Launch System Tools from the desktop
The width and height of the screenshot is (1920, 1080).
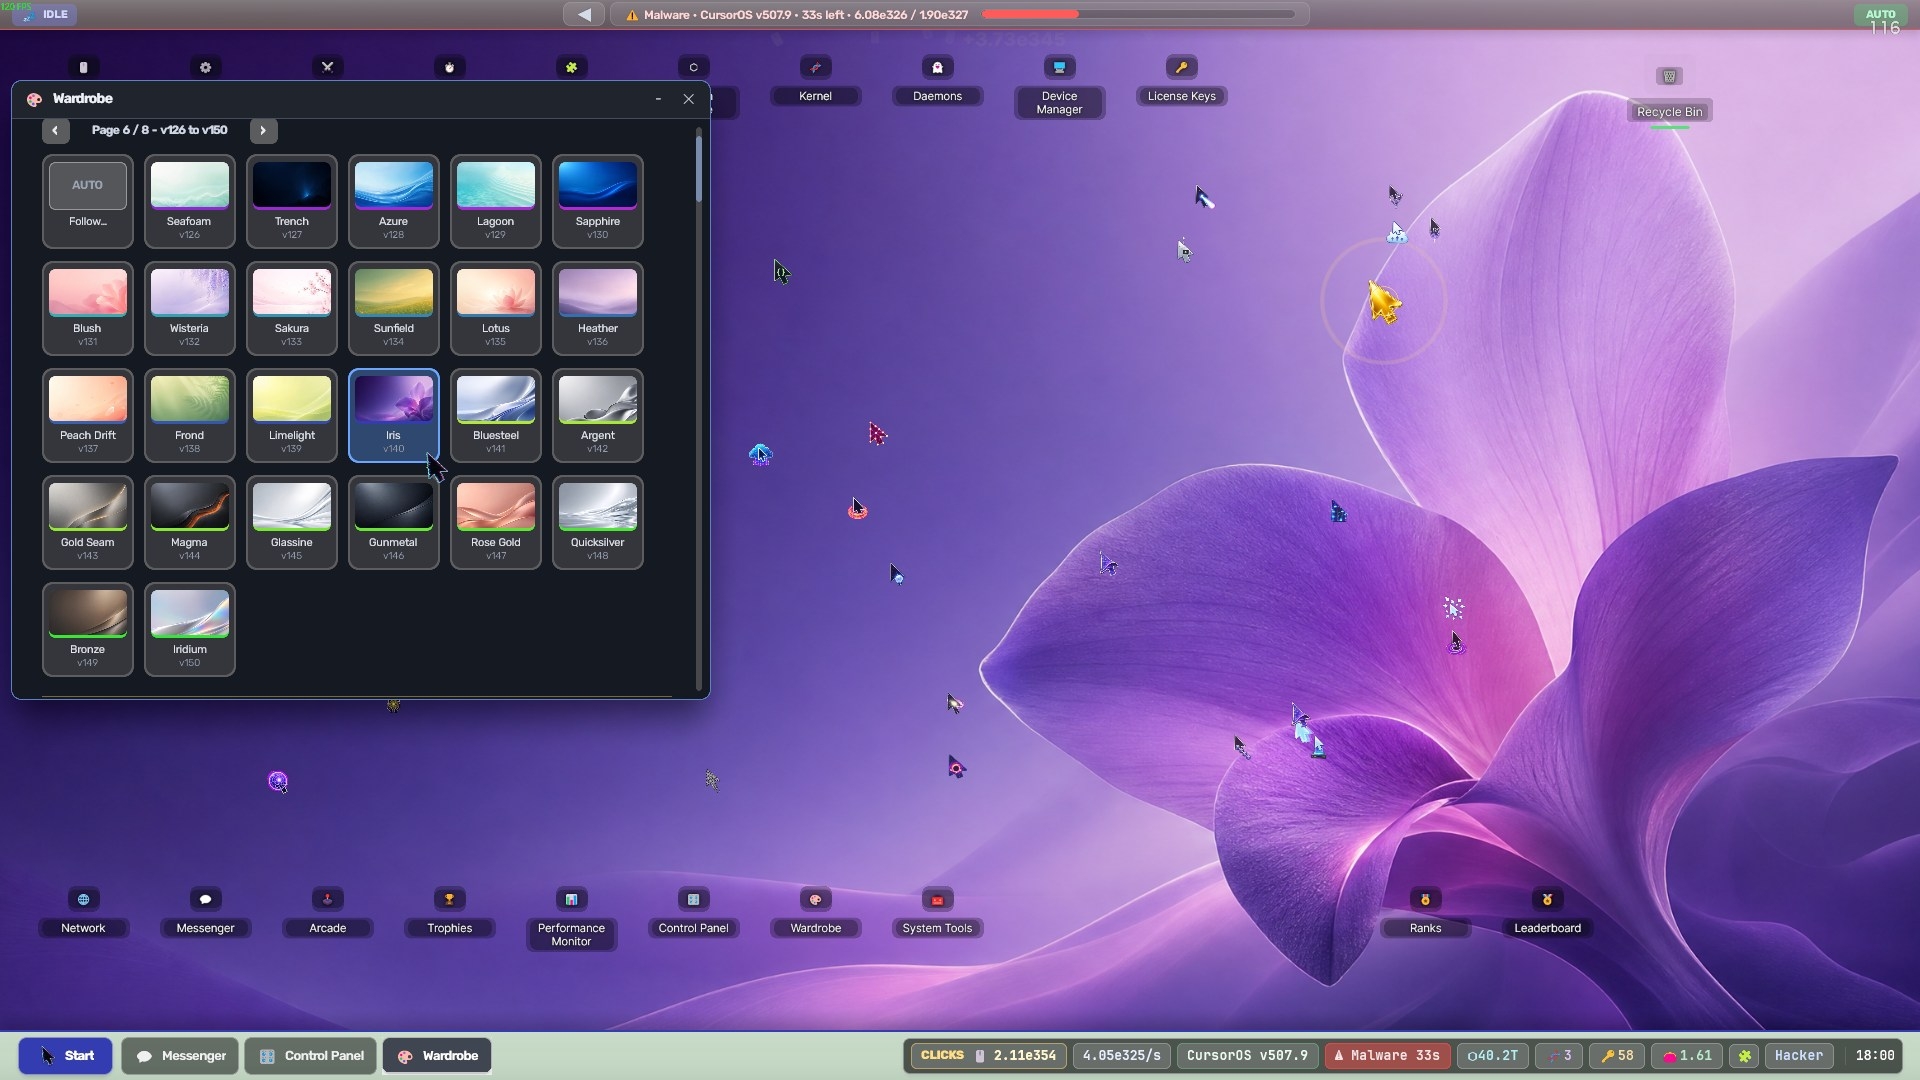click(x=937, y=912)
